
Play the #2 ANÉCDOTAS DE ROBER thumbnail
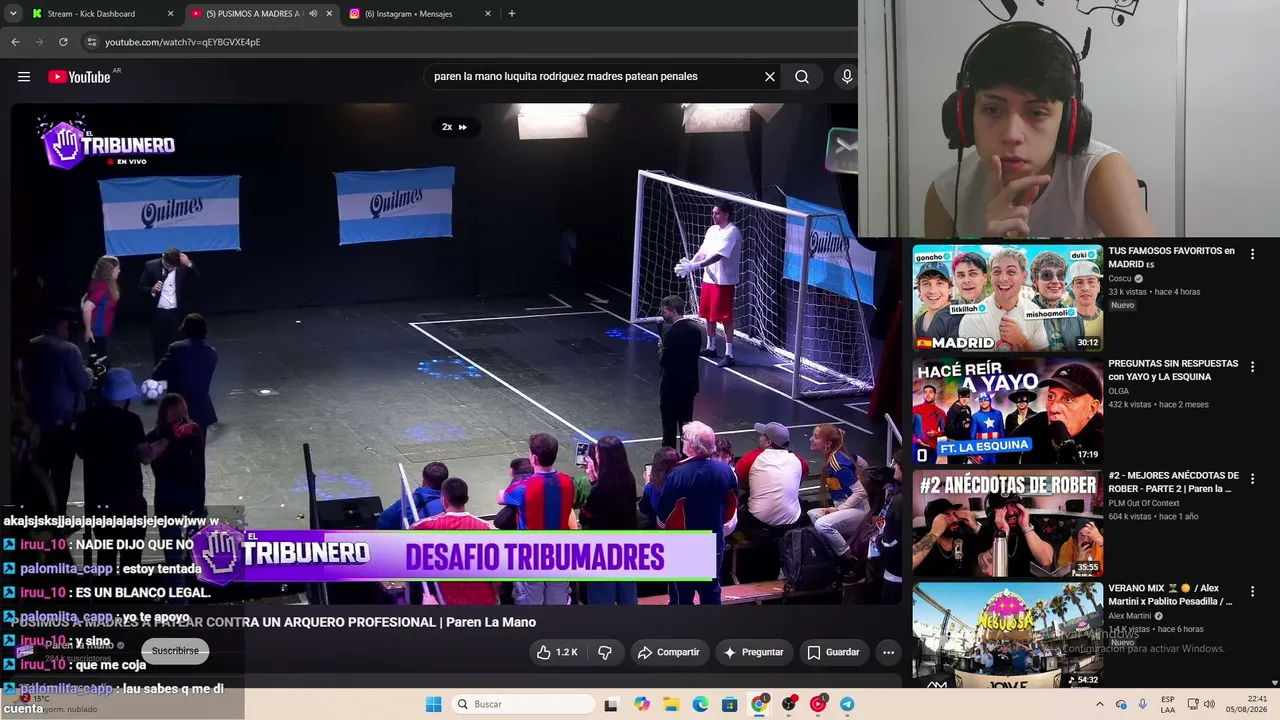coord(1007,522)
